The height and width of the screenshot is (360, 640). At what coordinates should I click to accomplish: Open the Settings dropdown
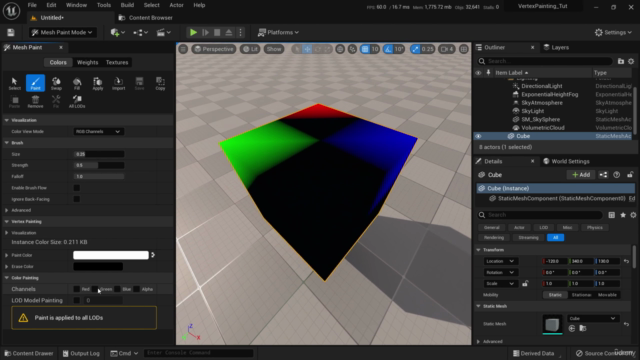tap(613, 32)
